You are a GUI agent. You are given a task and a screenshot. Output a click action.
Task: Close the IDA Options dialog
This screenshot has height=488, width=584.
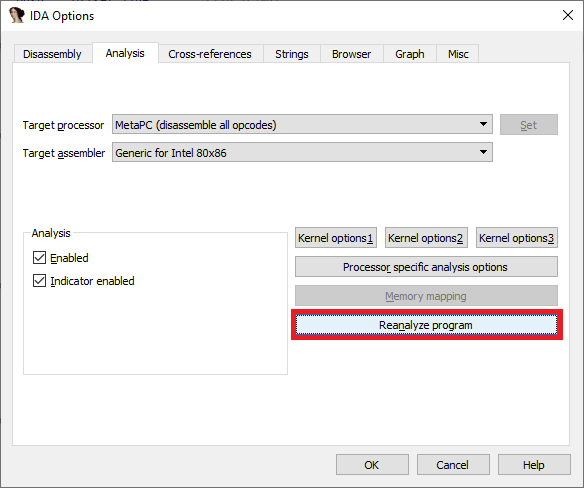pos(568,15)
